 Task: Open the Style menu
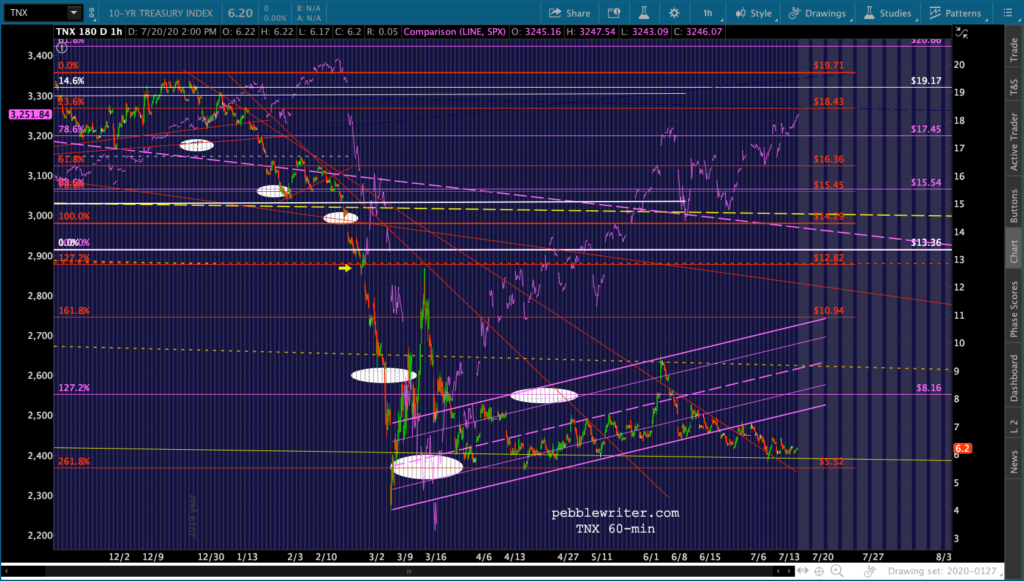(x=754, y=13)
